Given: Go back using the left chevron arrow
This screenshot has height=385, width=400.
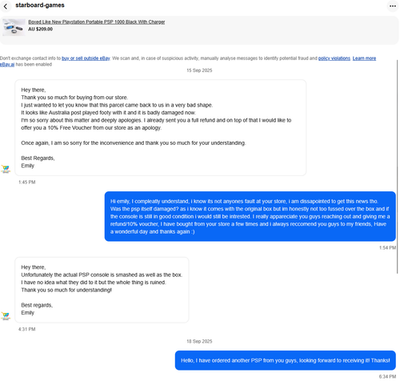Looking at the screenshot, I should pyautogui.click(x=6, y=6).
